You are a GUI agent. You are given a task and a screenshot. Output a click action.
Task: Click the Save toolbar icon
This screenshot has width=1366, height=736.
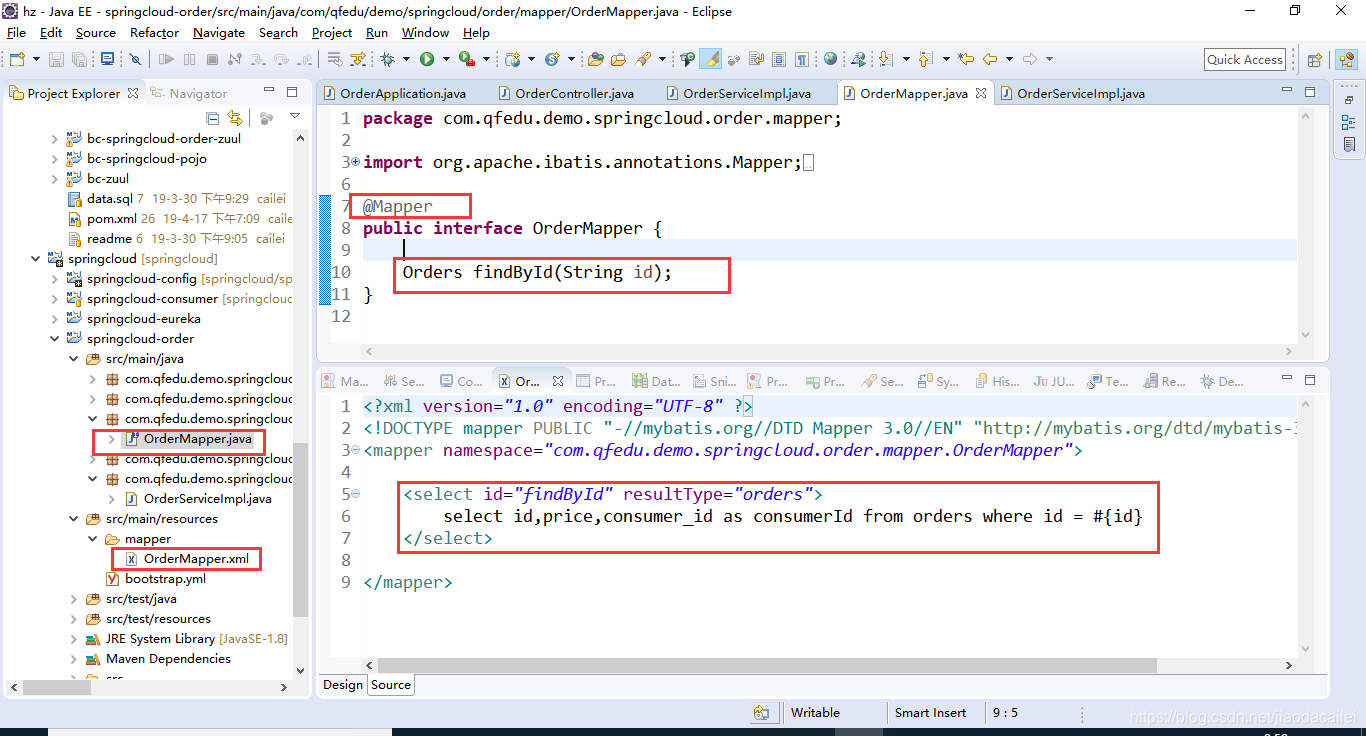point(56,59)
